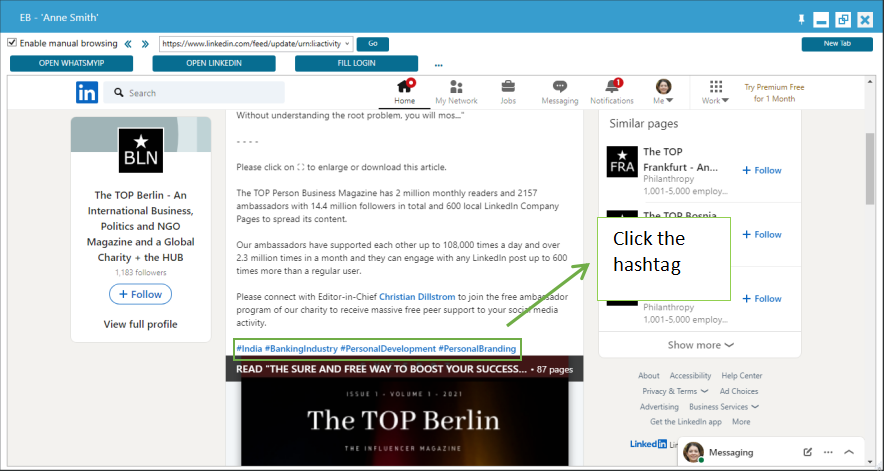Click View full profile link
Image resolution: width=884 pixels, height=471 pixels.
pos(140,324)
